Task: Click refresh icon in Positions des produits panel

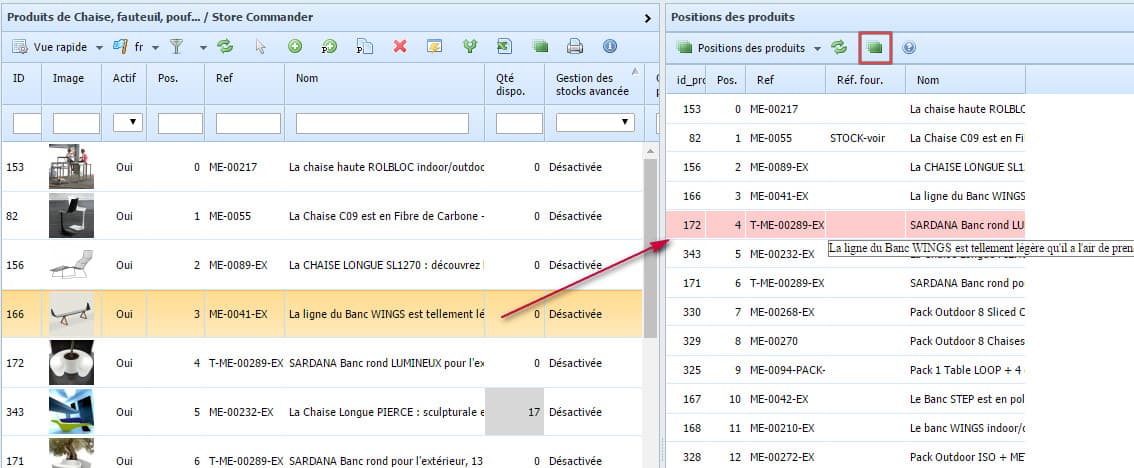Action: (x=840, y=47)
